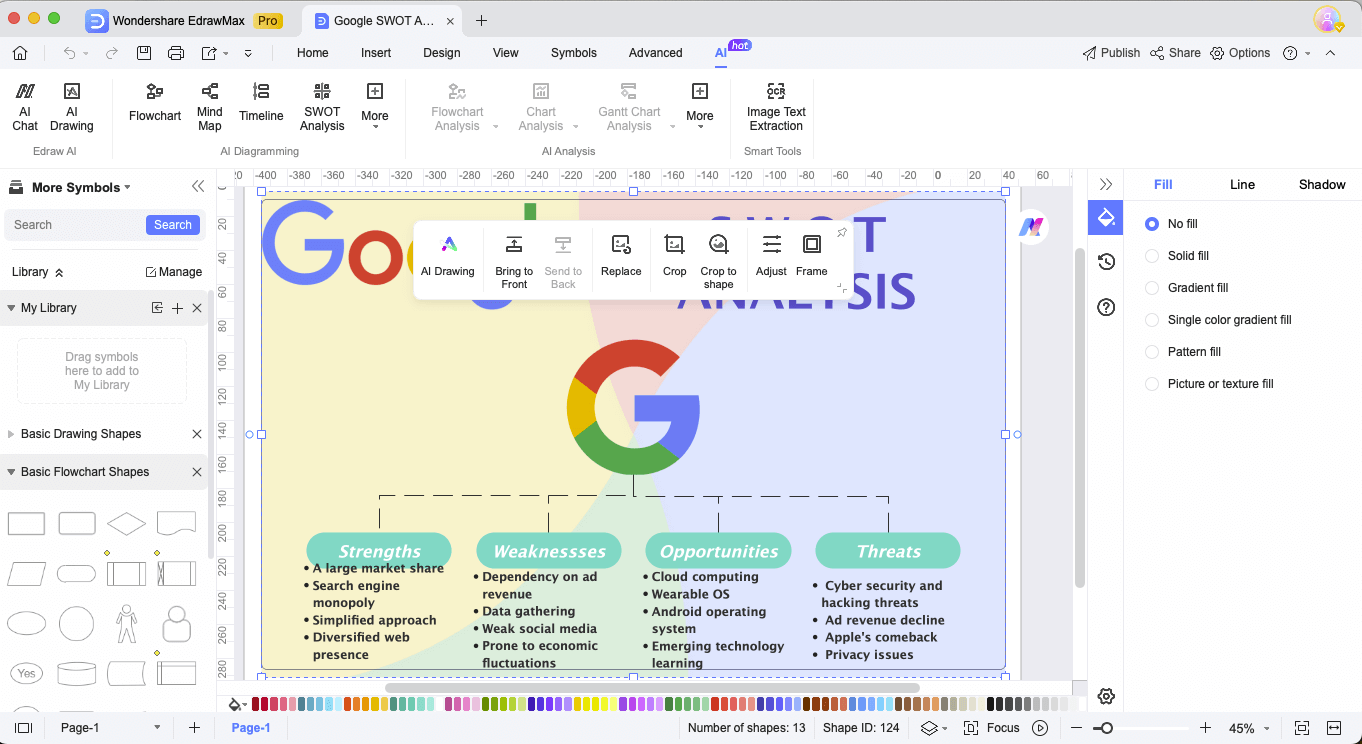The width and height of the screenshot is (1362, 744).
Task: Open the help panel icon in sidebar
Action: [x=1106, y=307]
